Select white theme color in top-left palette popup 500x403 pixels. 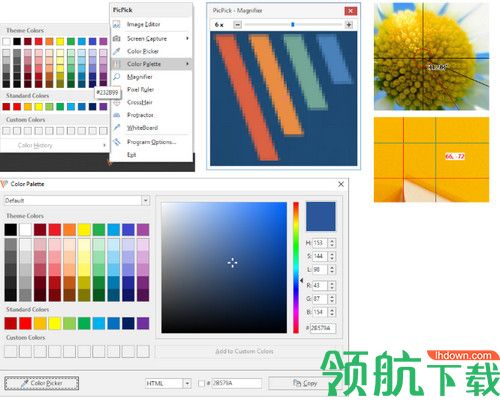click(x=6, y=41)
